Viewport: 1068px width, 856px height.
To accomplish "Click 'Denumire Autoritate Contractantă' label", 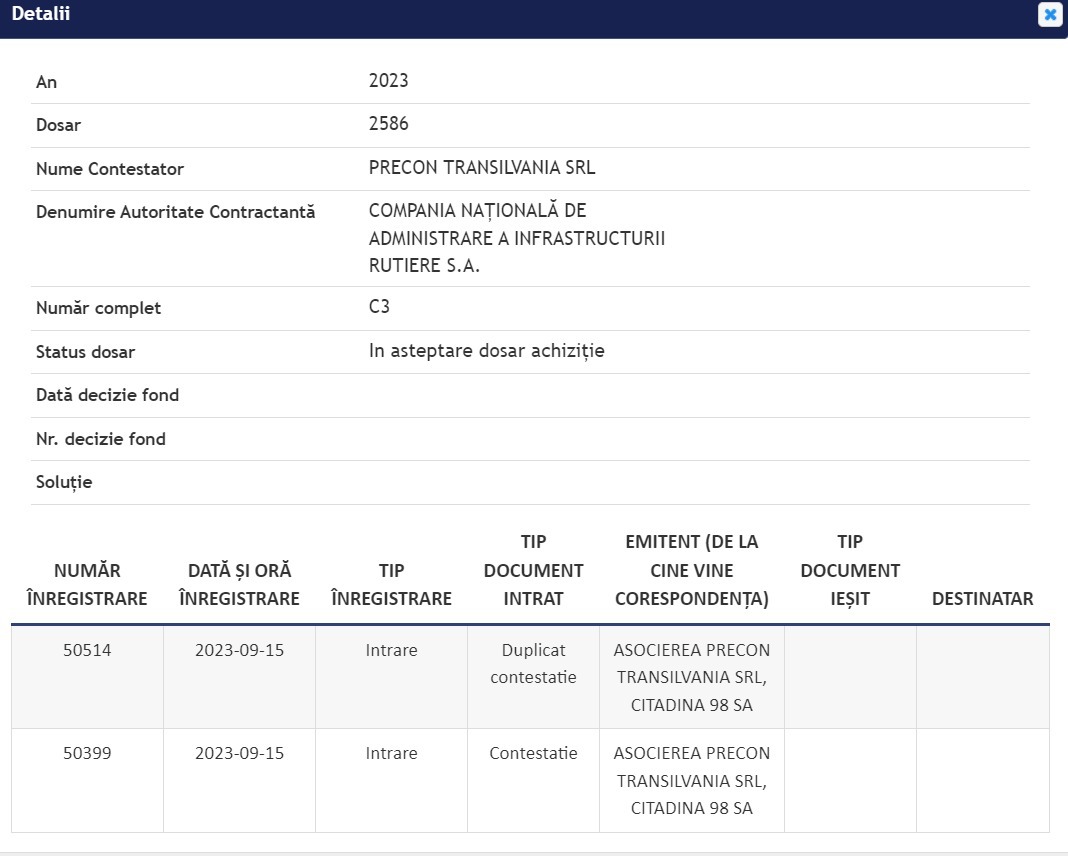I will point(176,212).
